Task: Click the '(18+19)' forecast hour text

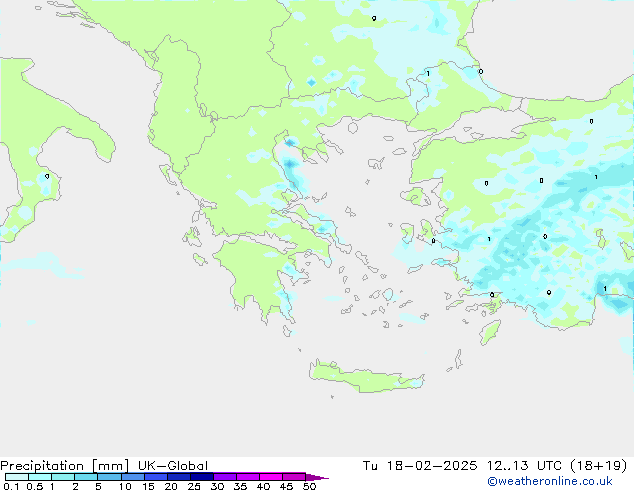Action: click(599, 466)
